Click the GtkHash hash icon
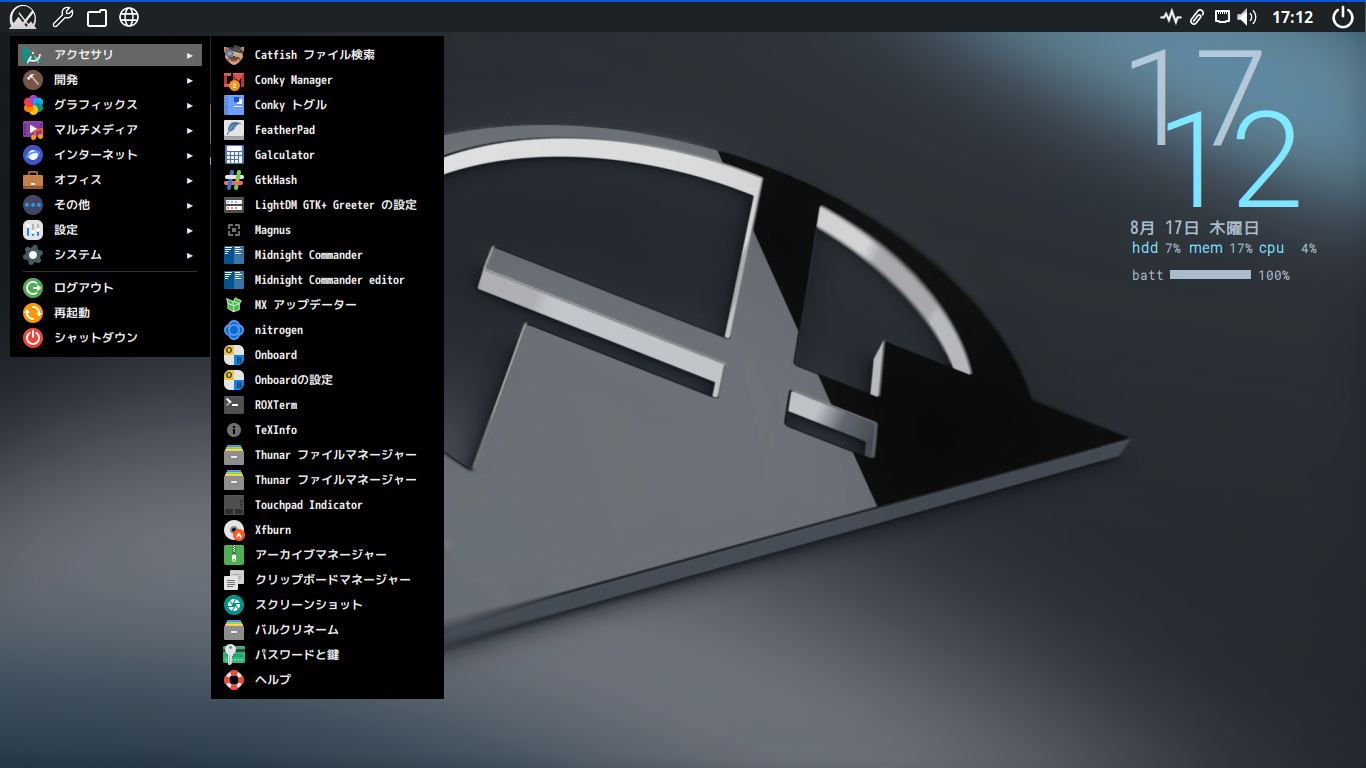Screen dimensions: 1366x768 [234, 180]
